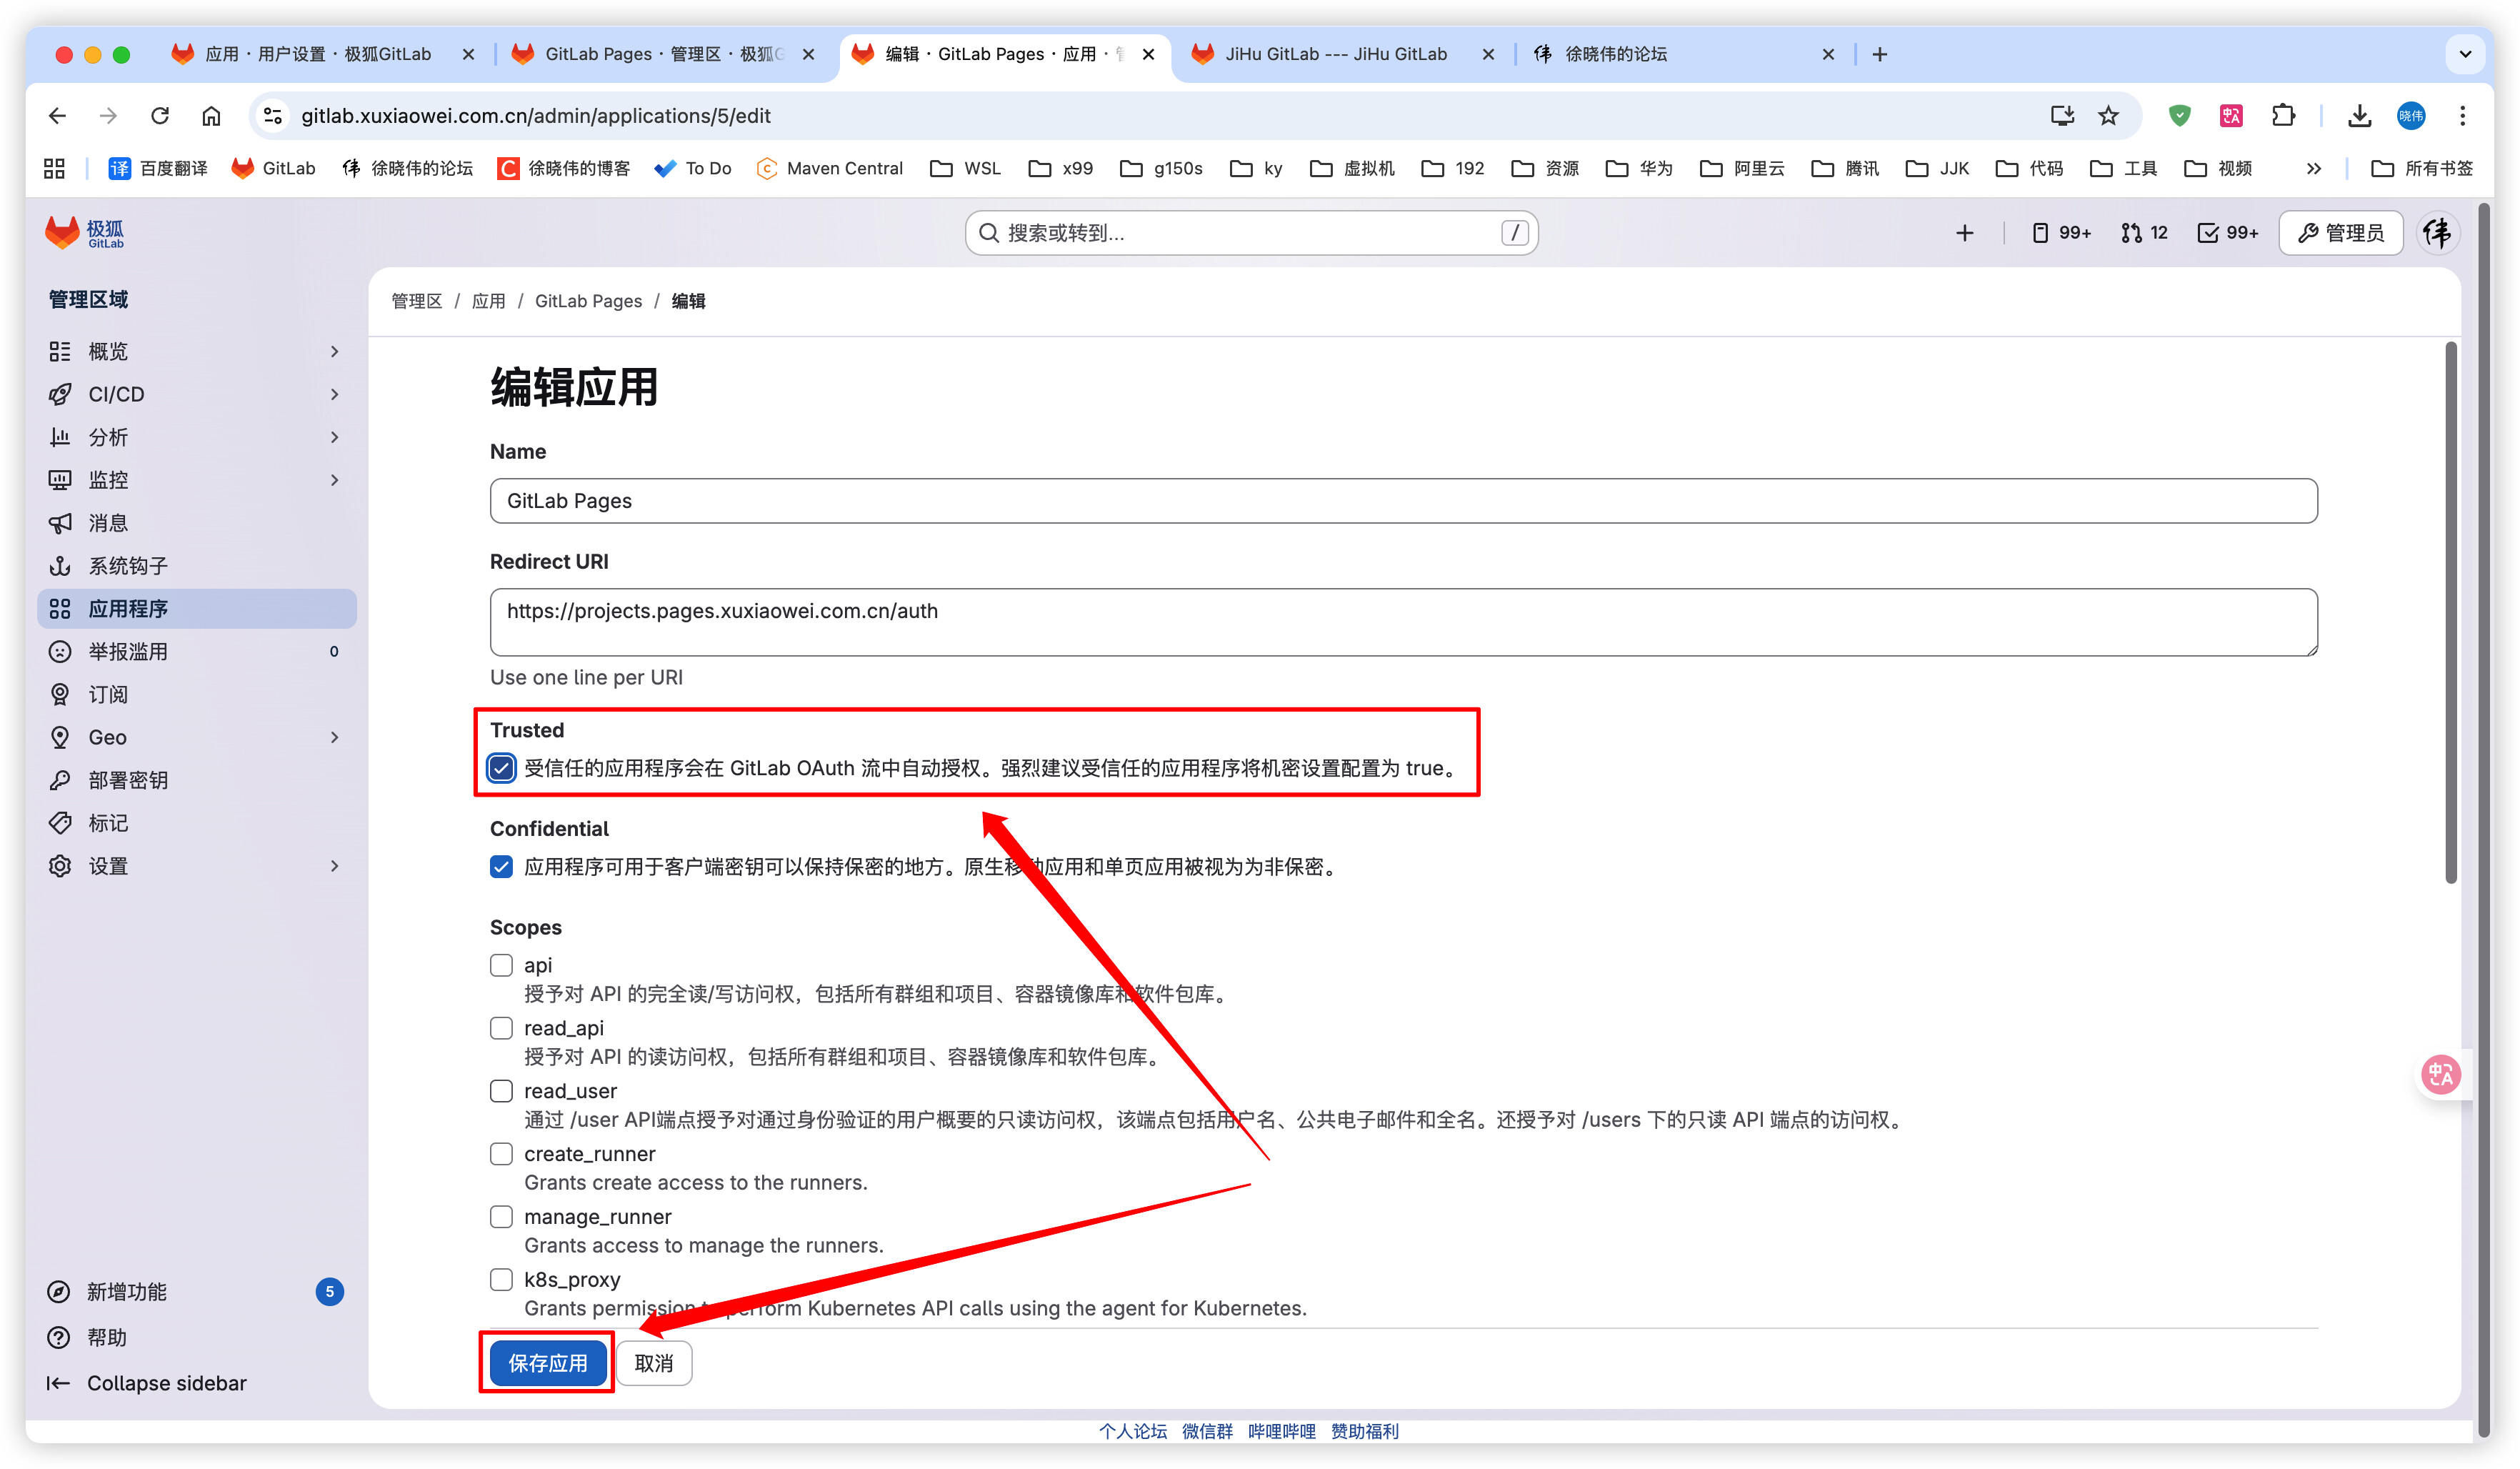
Task: Enable the read_api scope checkbox
Action: pyautogui.click(x=501, y=1028)
